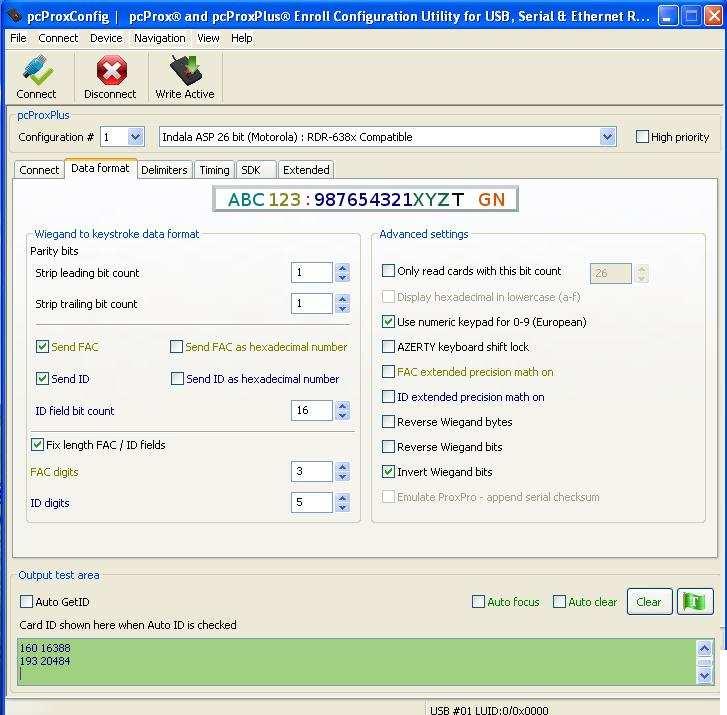Enable ID extended precision math on
Image resolution: width=727 pixels, height=715 pixels.
point(388,396)
